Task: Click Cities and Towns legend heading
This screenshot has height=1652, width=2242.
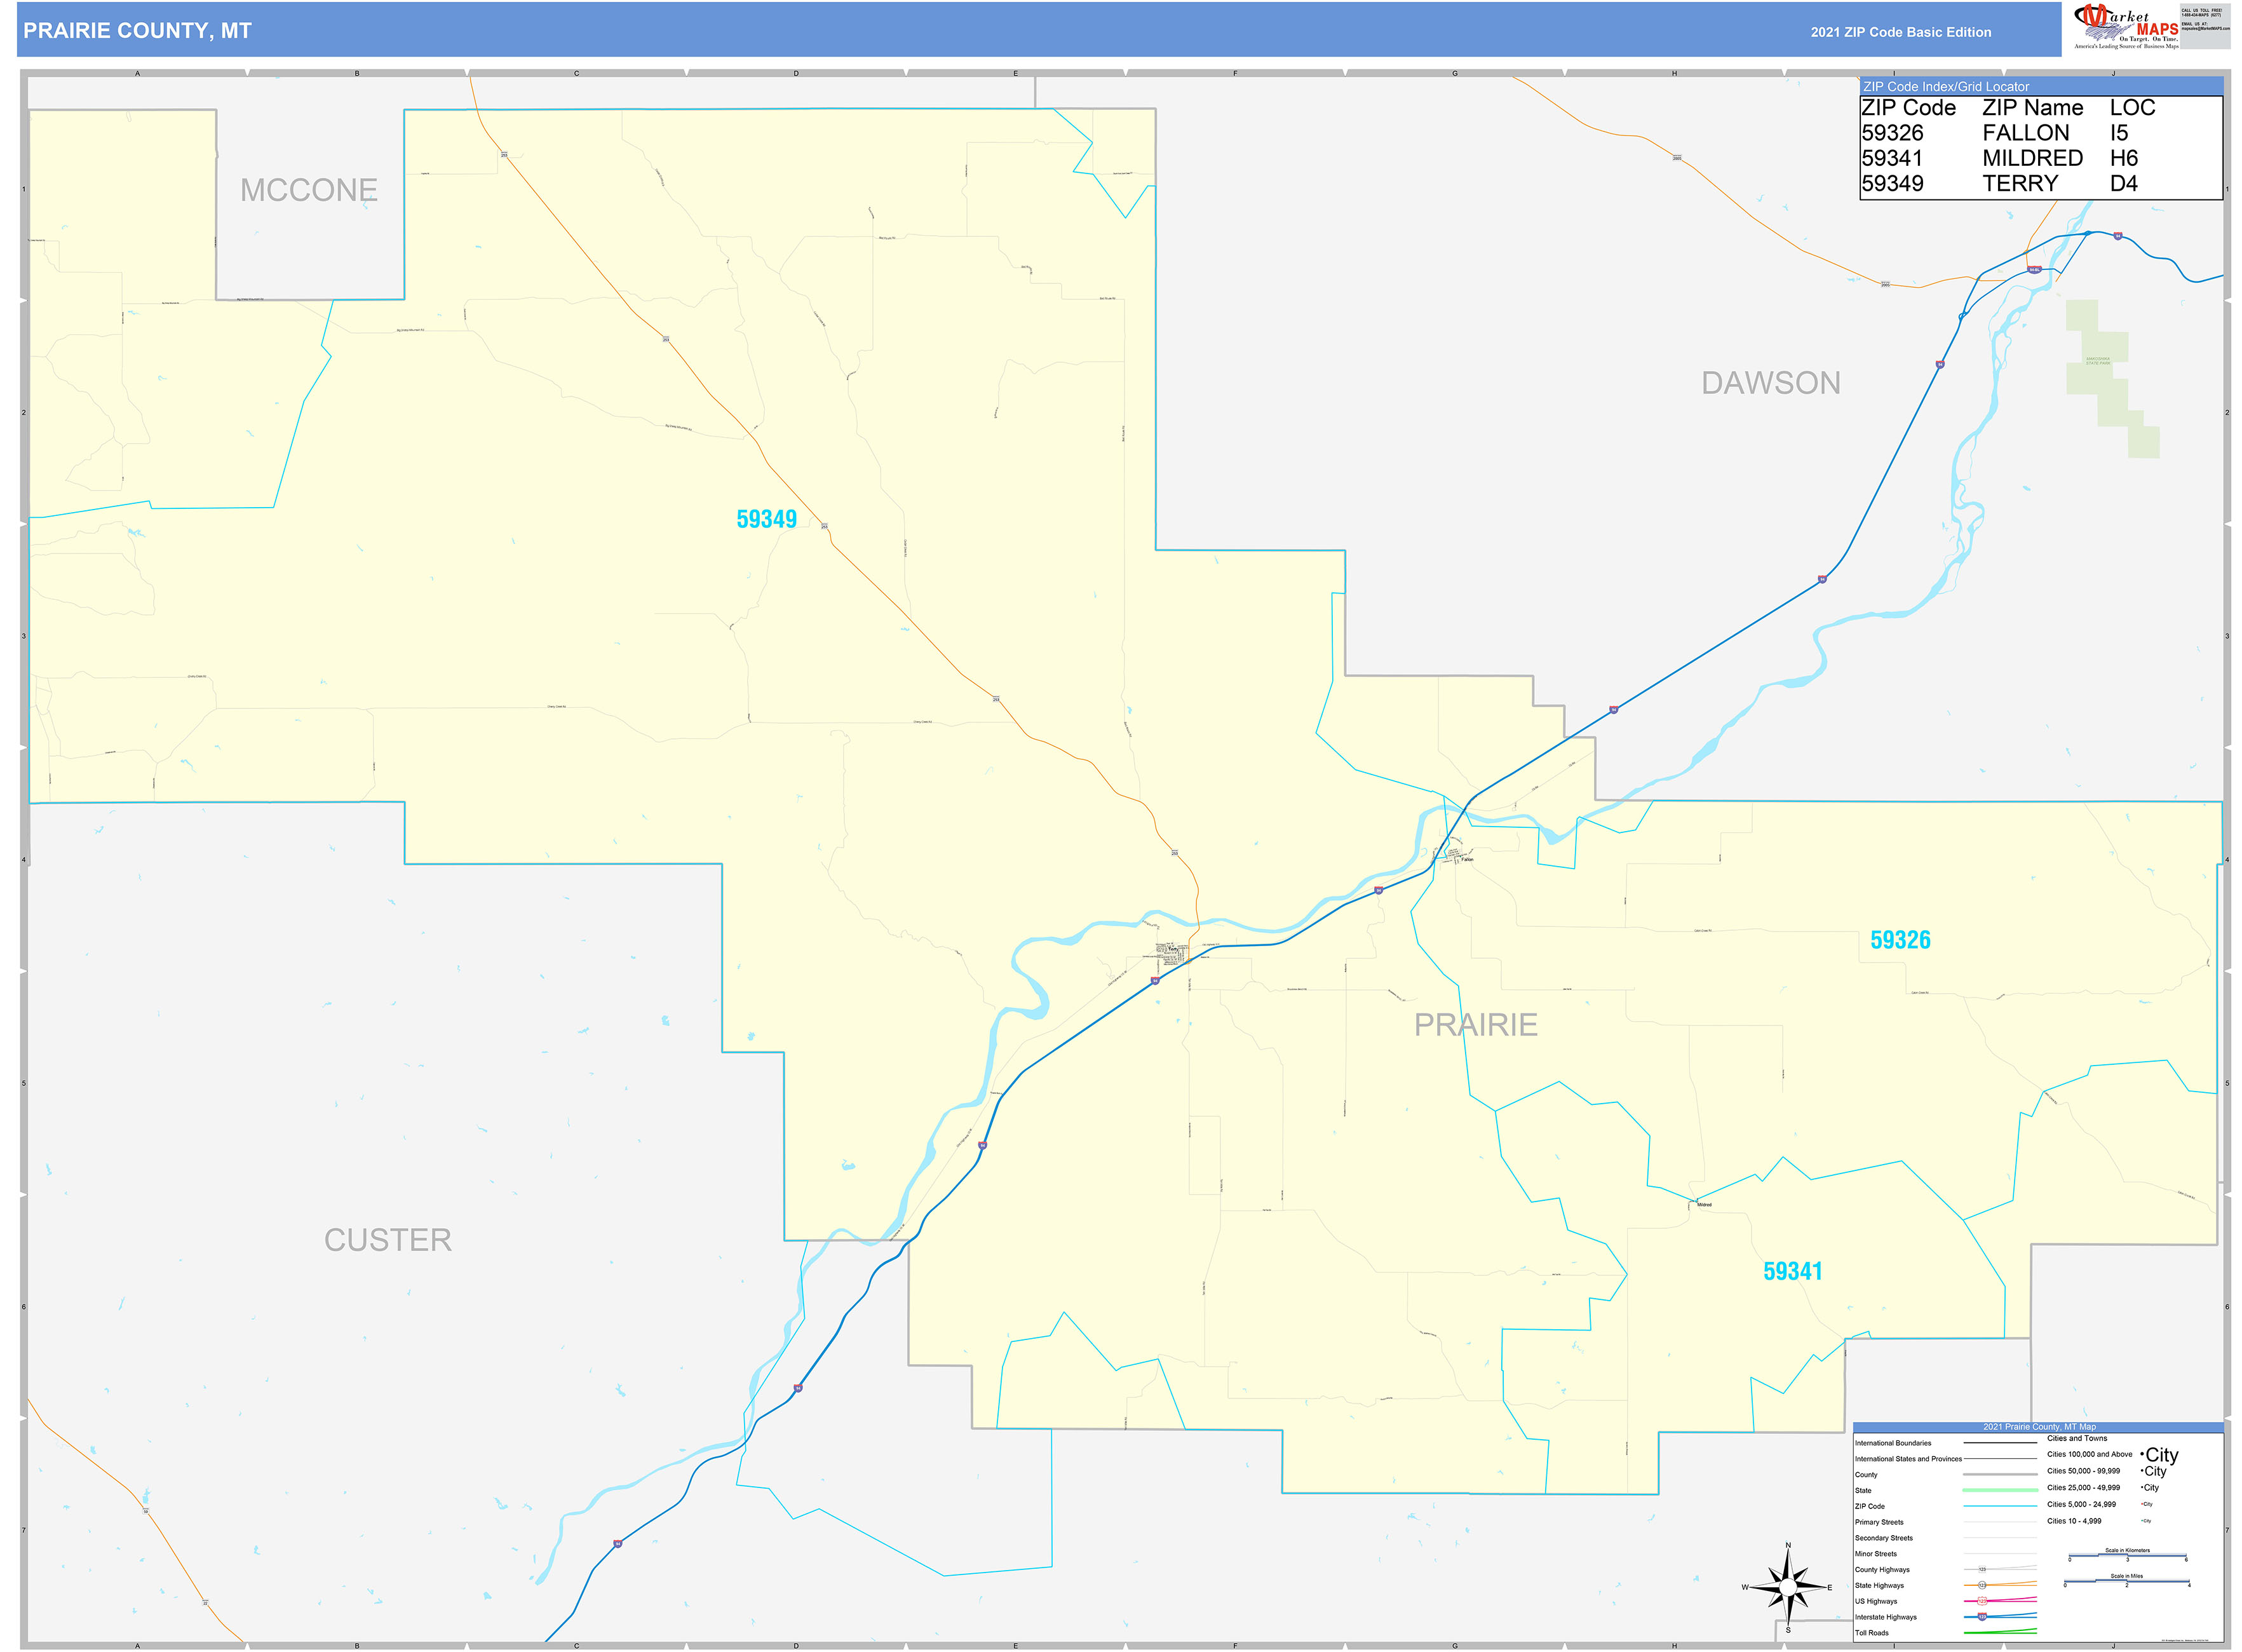Action: 2077,1439
